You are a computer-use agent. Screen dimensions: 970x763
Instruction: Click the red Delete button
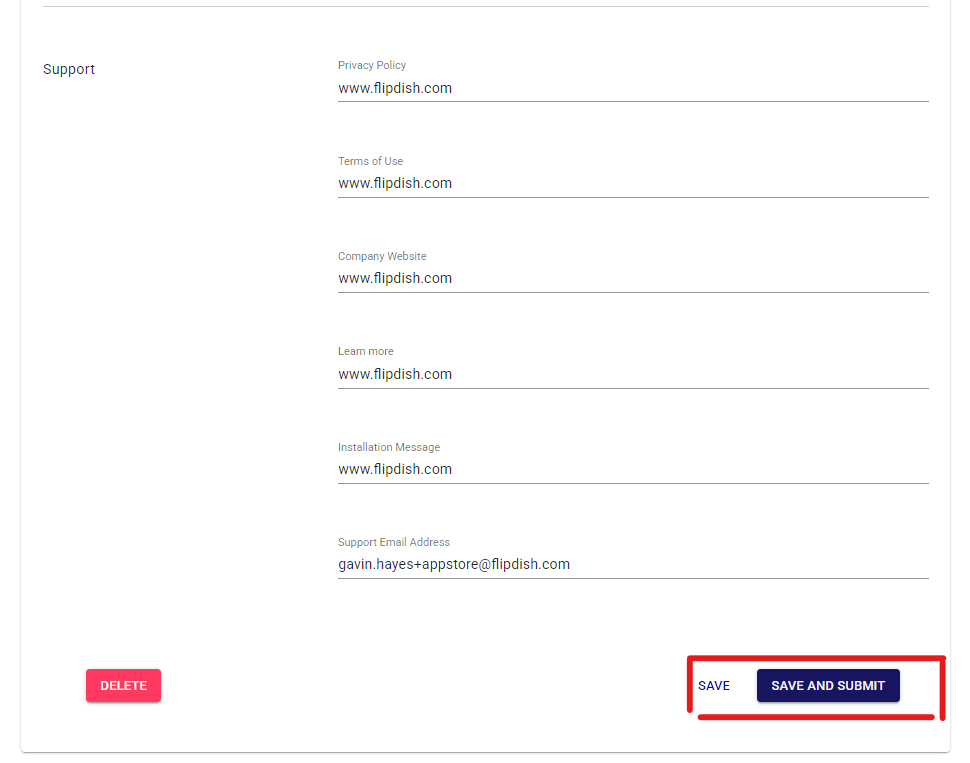123,685
